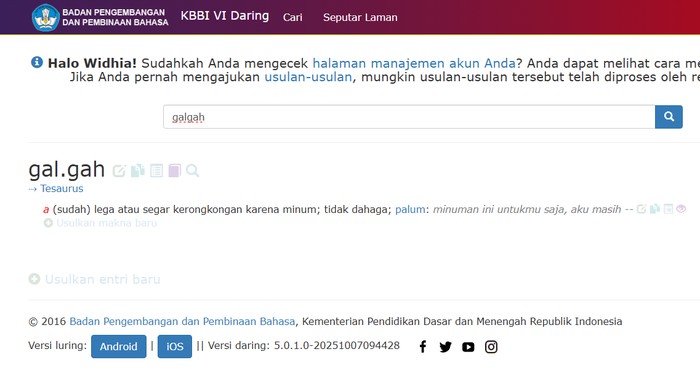700x381 pixels.
Task: Click Usulkan makna baru link text
Action: [x=107, y=223]
